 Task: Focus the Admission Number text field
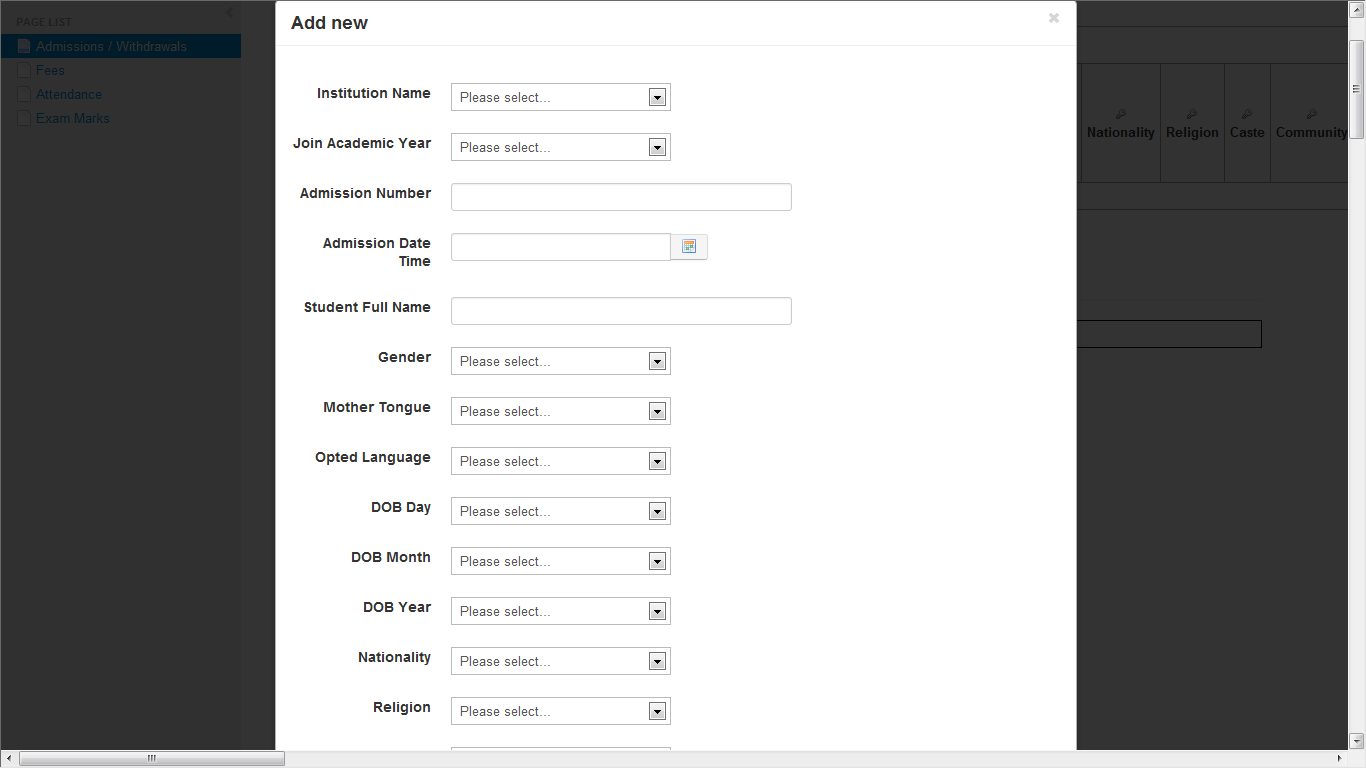pyautogui.click(x=621, y=197)
